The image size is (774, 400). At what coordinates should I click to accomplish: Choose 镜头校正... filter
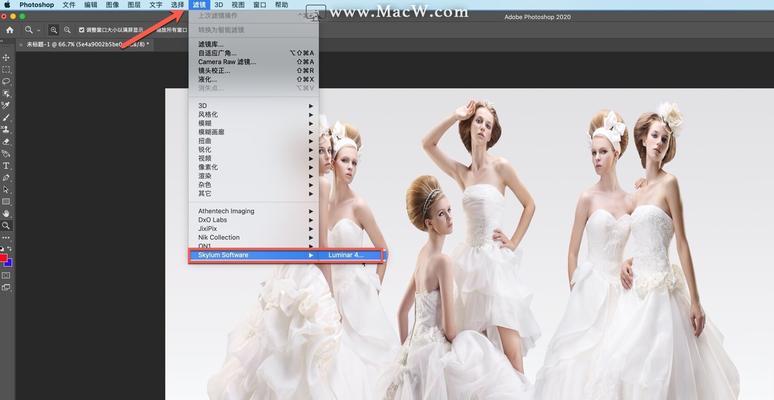point(254,71)
